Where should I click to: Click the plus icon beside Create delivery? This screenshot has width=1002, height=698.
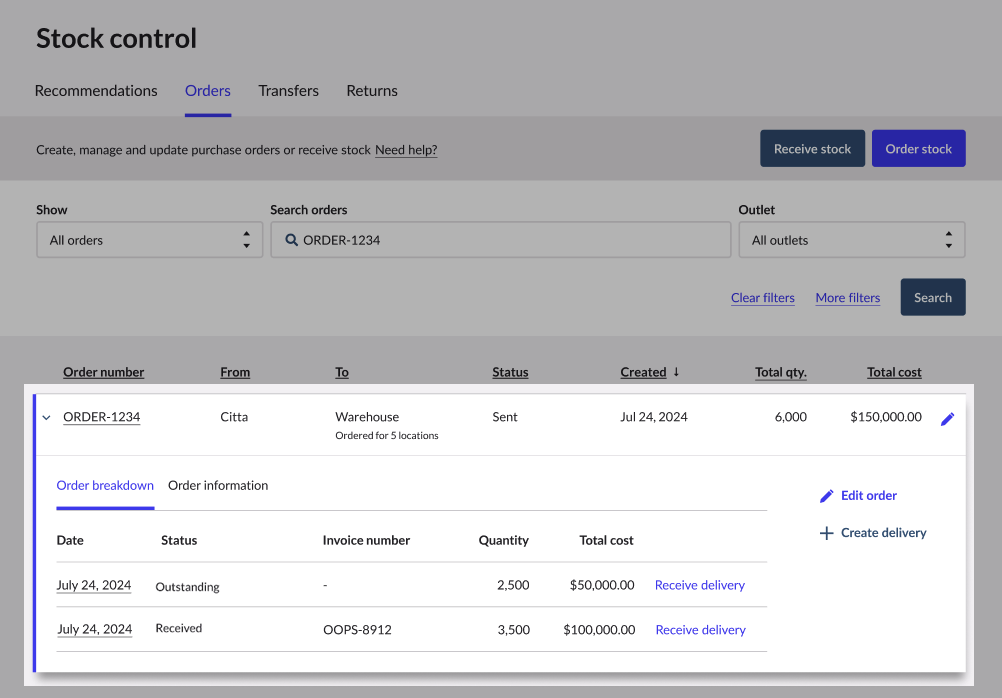826,533
